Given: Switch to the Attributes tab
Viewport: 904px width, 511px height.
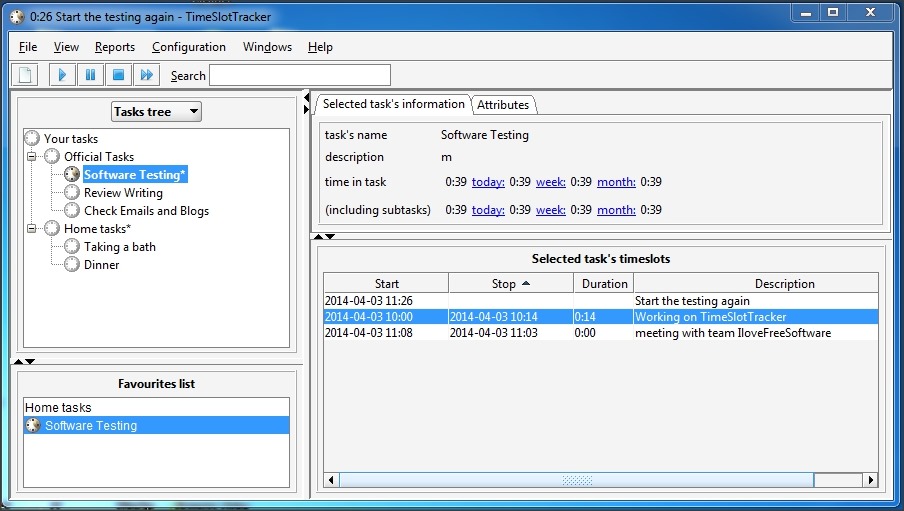Looking at the screenshot, I should (x=503, y=105).
